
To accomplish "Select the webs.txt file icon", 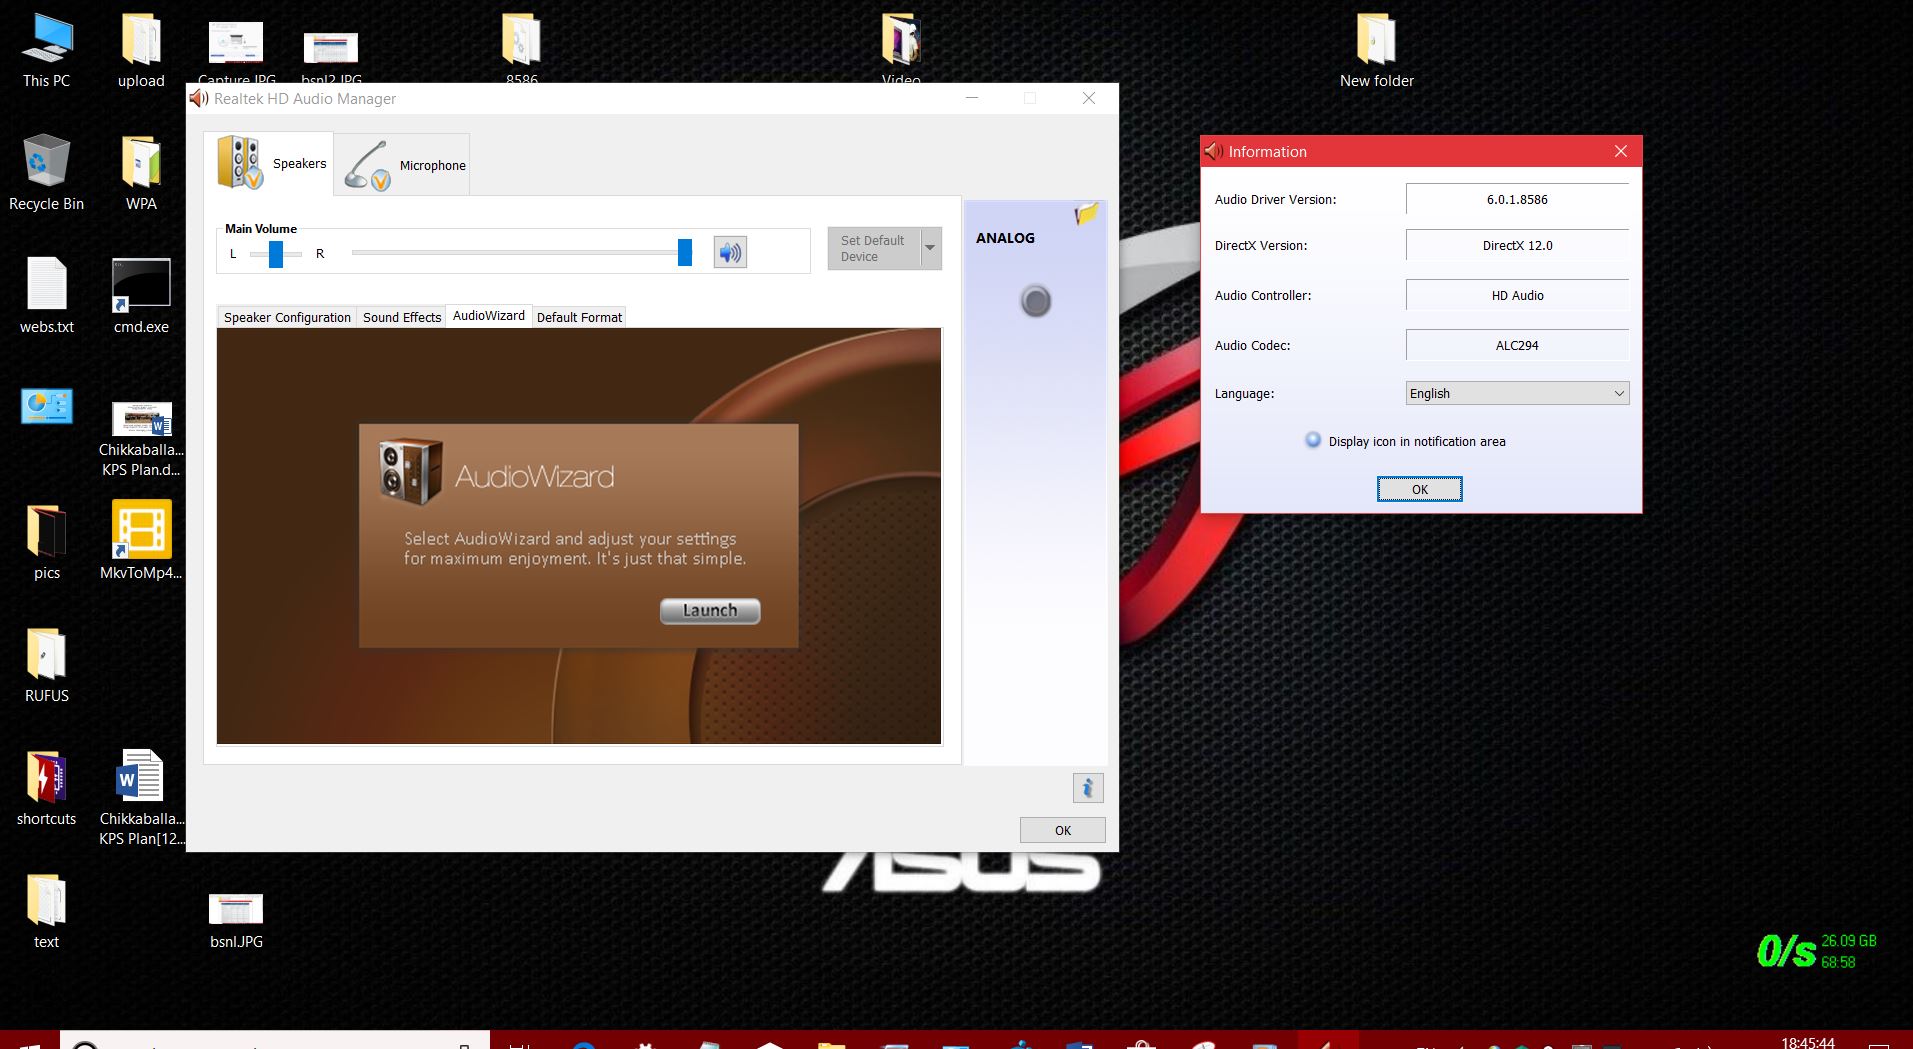I will click(x=46, y=296).
